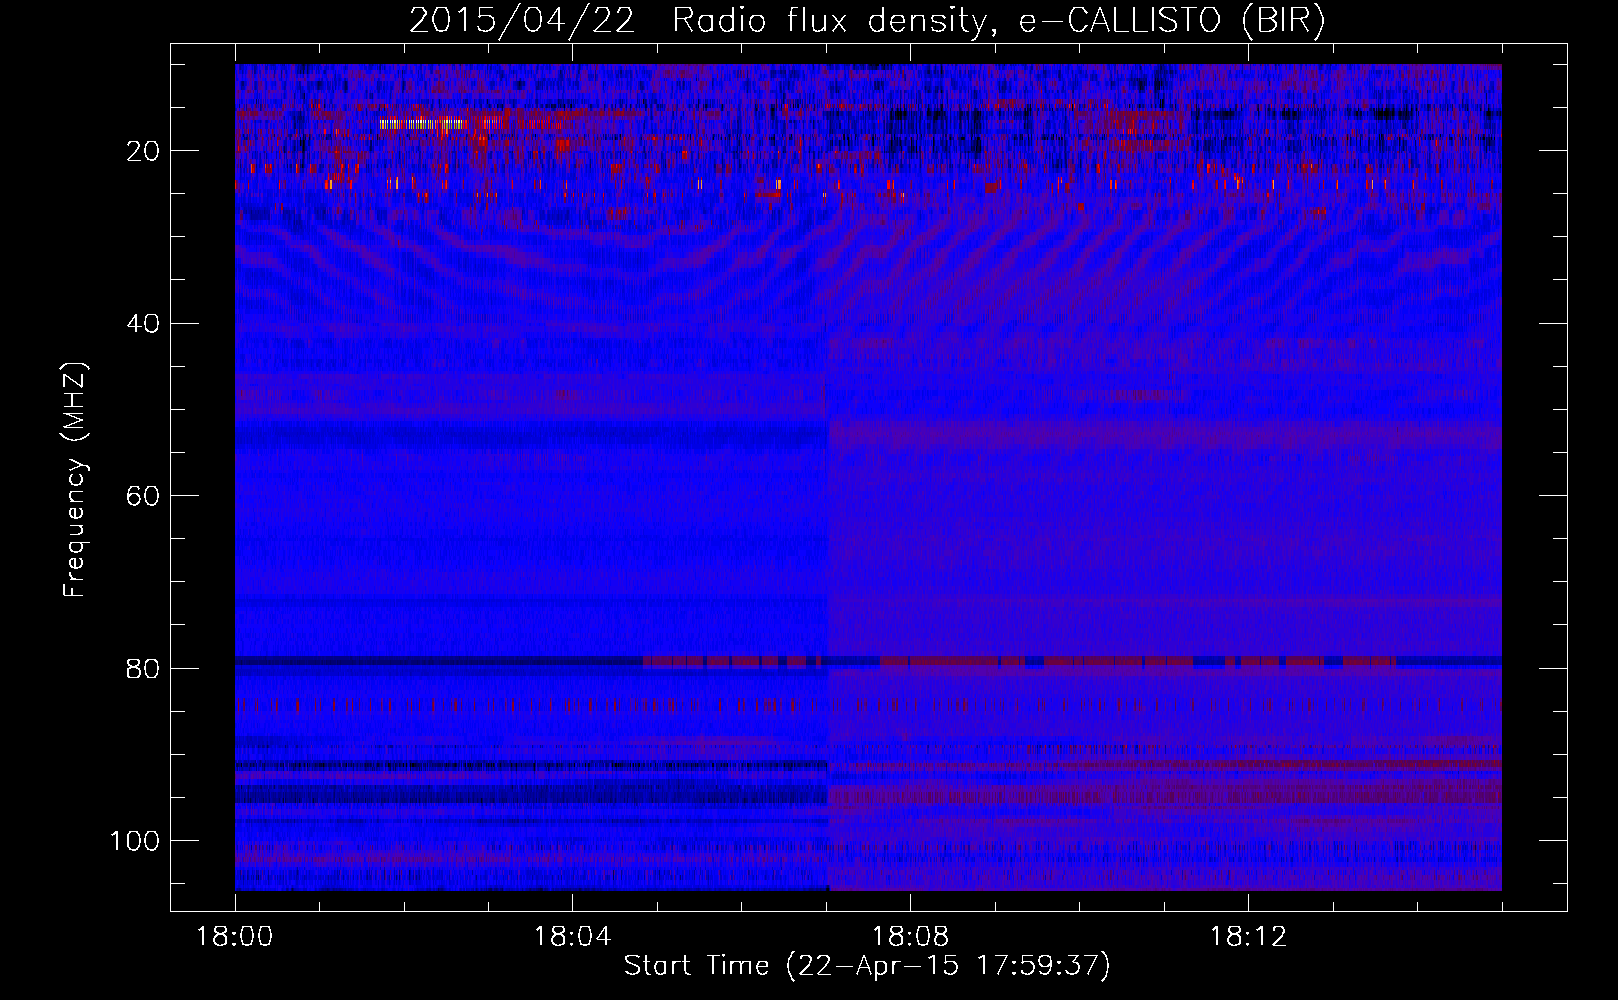Click the 18:12 time tick label
The width and height of the screenshot is (1618, 1000).
coord(1248,937)
